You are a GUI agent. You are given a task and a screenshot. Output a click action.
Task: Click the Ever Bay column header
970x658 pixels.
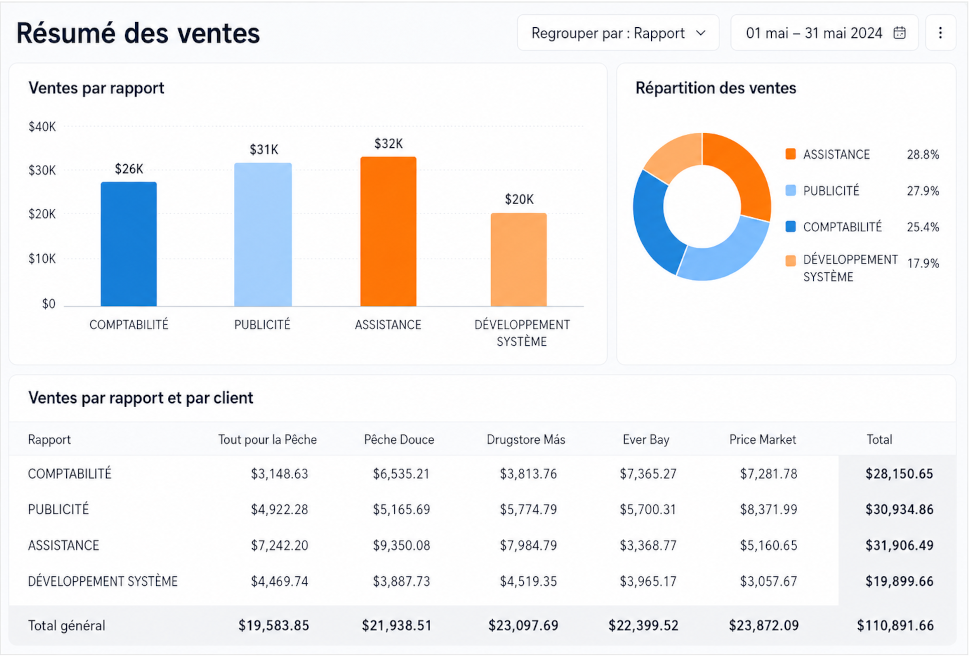(646, 440)
